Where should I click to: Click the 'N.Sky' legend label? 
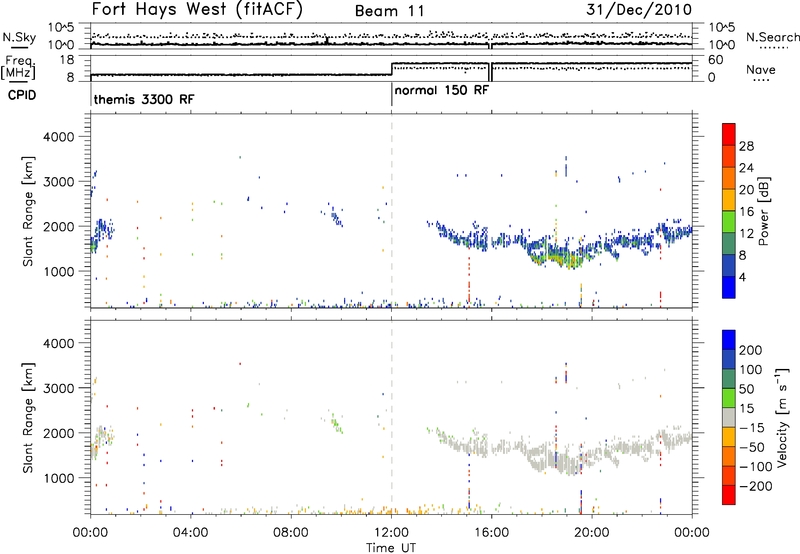point(19,37)
